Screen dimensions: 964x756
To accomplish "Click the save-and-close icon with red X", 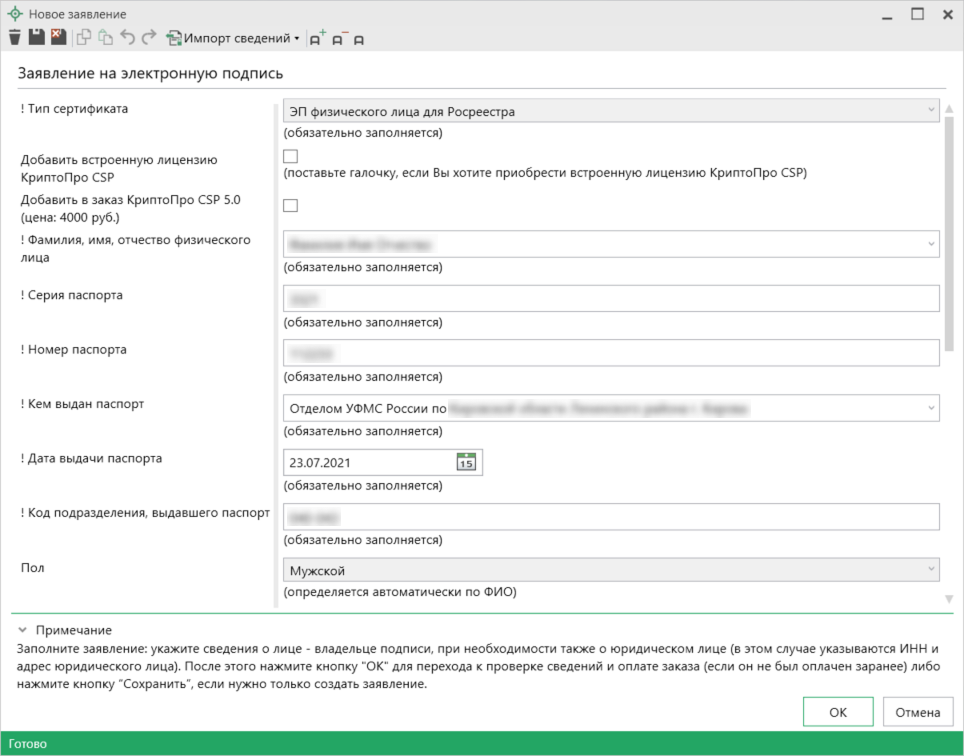I will tap(58, 38).
